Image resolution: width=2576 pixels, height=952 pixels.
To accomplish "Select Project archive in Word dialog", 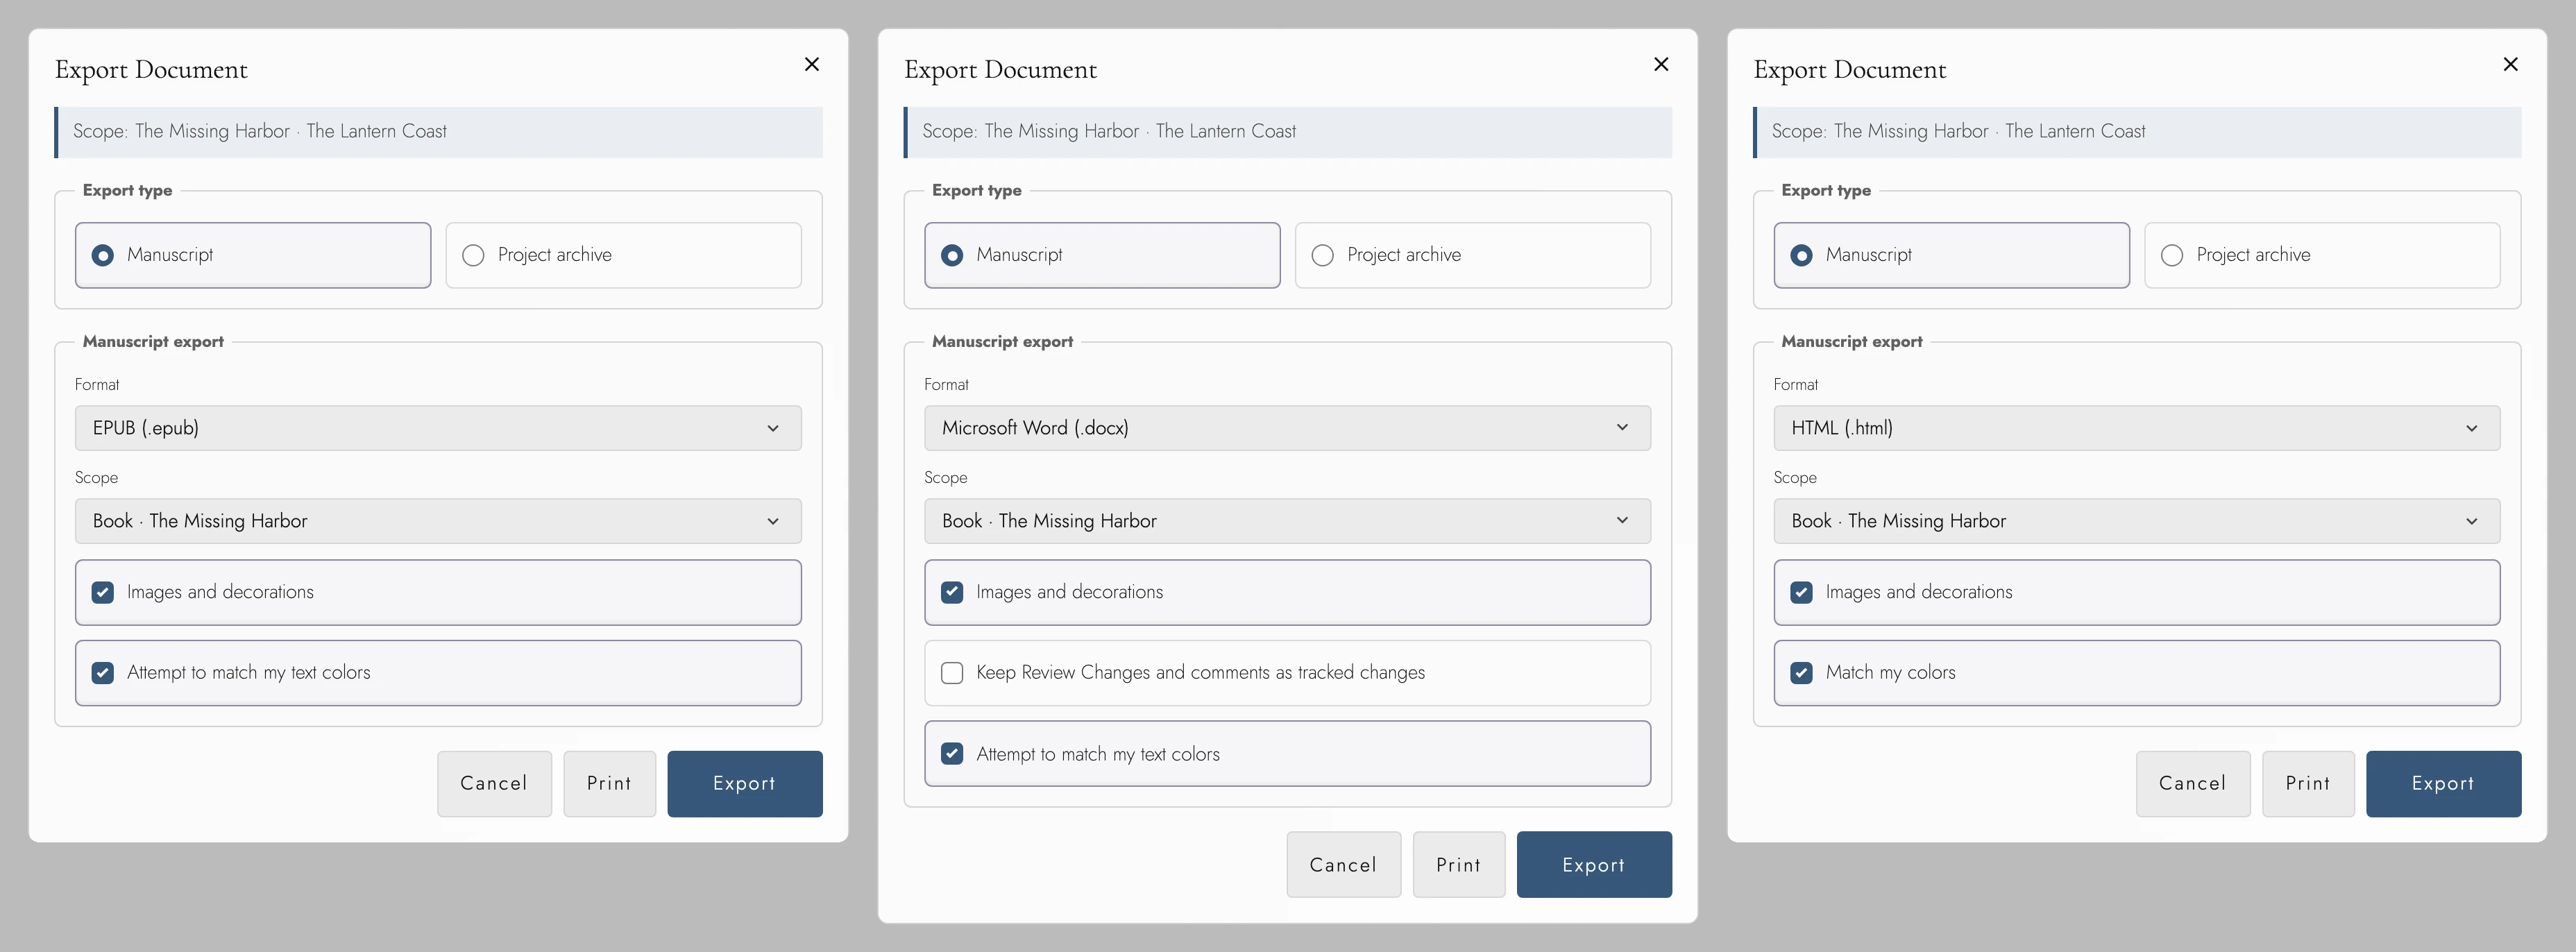I will pos(1472,255).
